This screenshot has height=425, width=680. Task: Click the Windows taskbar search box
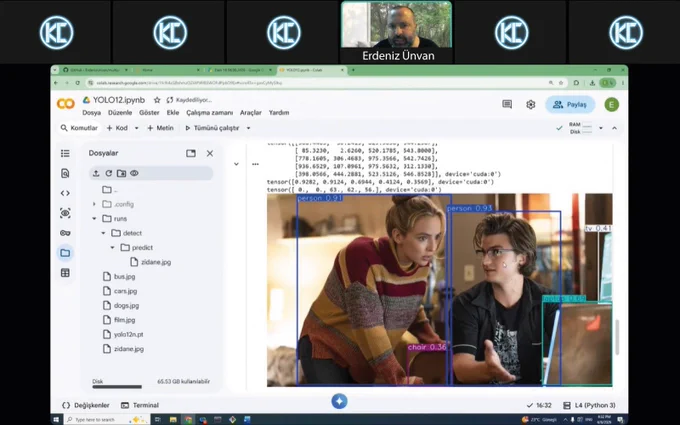pos(106,419)
